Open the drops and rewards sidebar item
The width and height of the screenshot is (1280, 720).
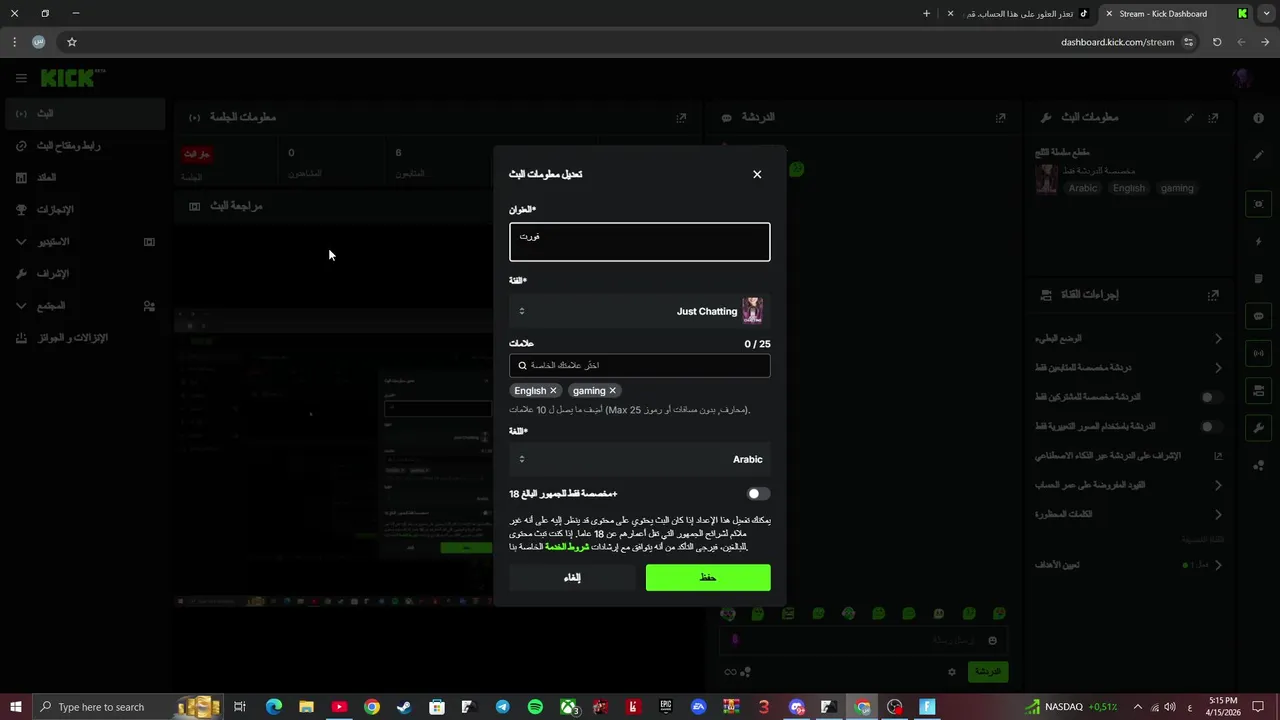(84, 338)
